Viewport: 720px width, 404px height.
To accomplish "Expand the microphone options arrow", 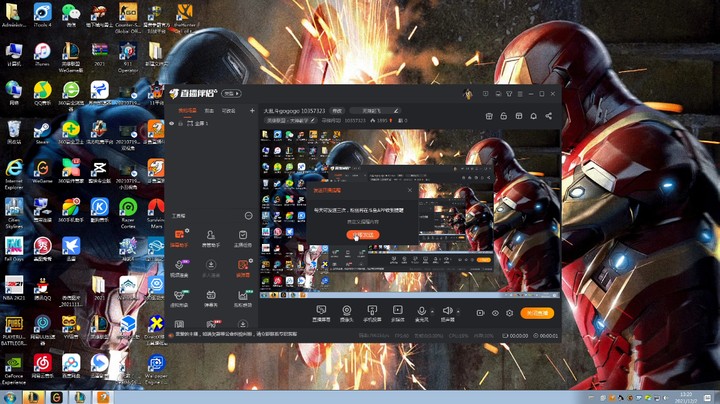I will 432,312.
